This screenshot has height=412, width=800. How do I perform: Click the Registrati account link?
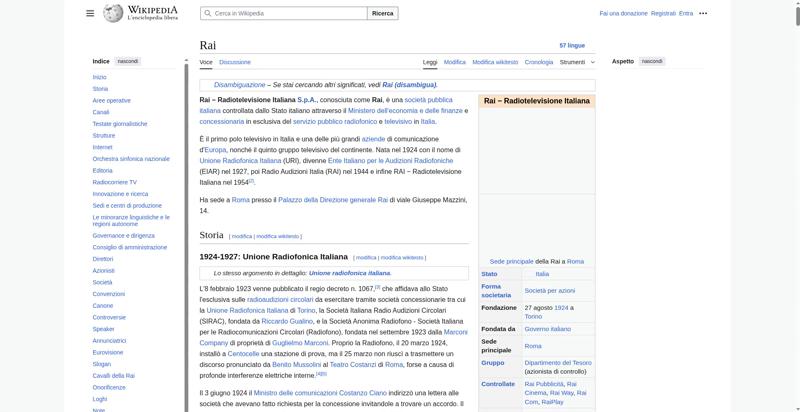663,14
